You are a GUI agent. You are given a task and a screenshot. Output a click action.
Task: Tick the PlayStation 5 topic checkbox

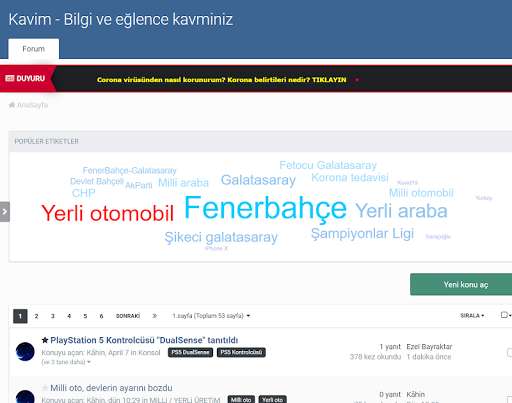coord(509,352)
